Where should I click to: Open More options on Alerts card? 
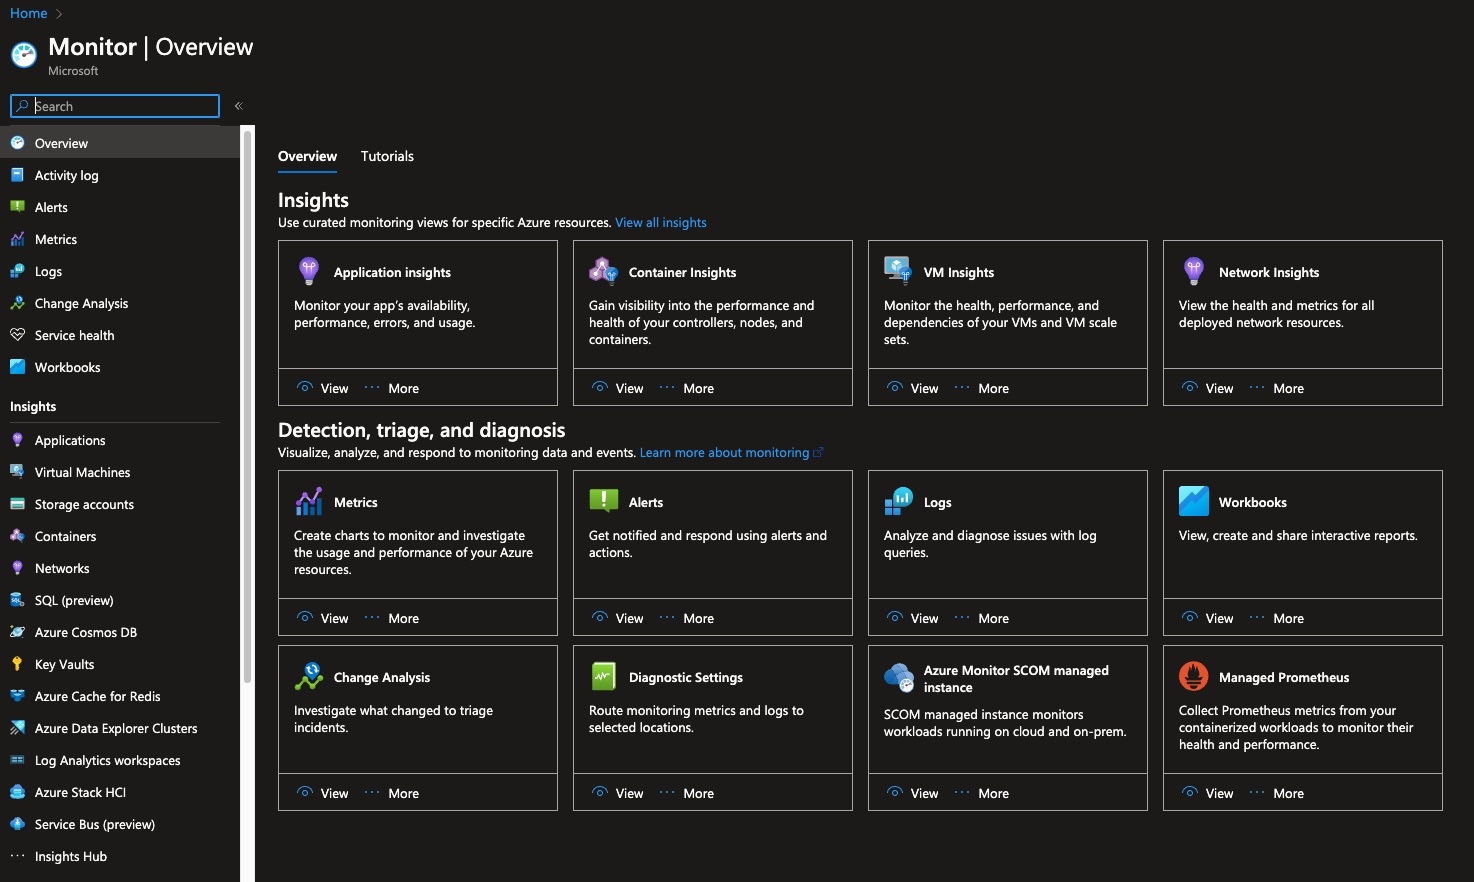pos(687,618)
